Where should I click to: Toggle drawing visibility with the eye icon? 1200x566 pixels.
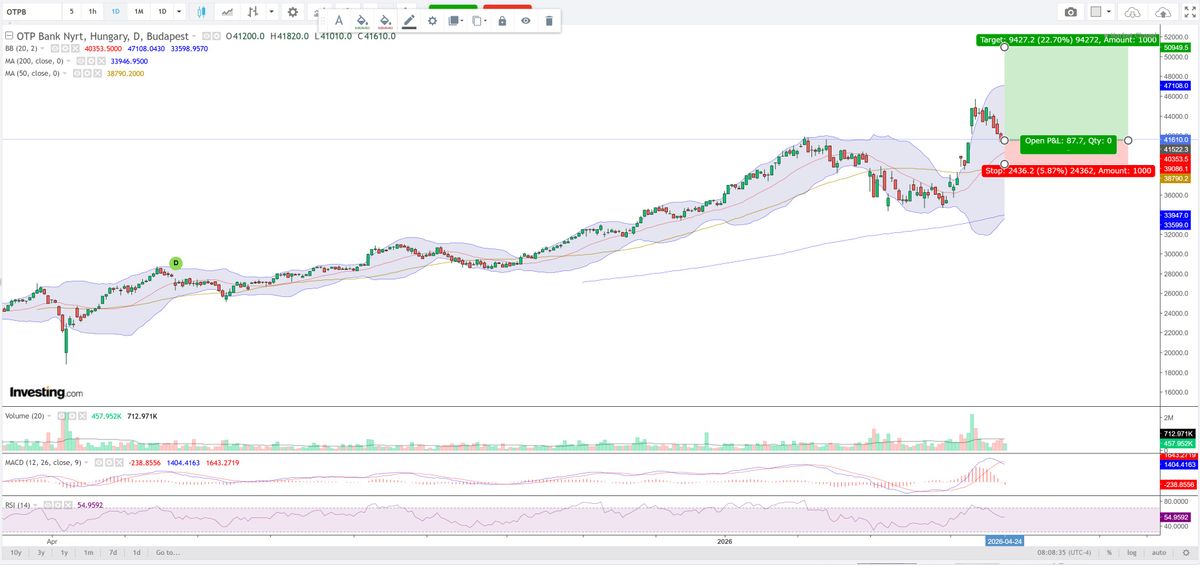pos(525,21)
